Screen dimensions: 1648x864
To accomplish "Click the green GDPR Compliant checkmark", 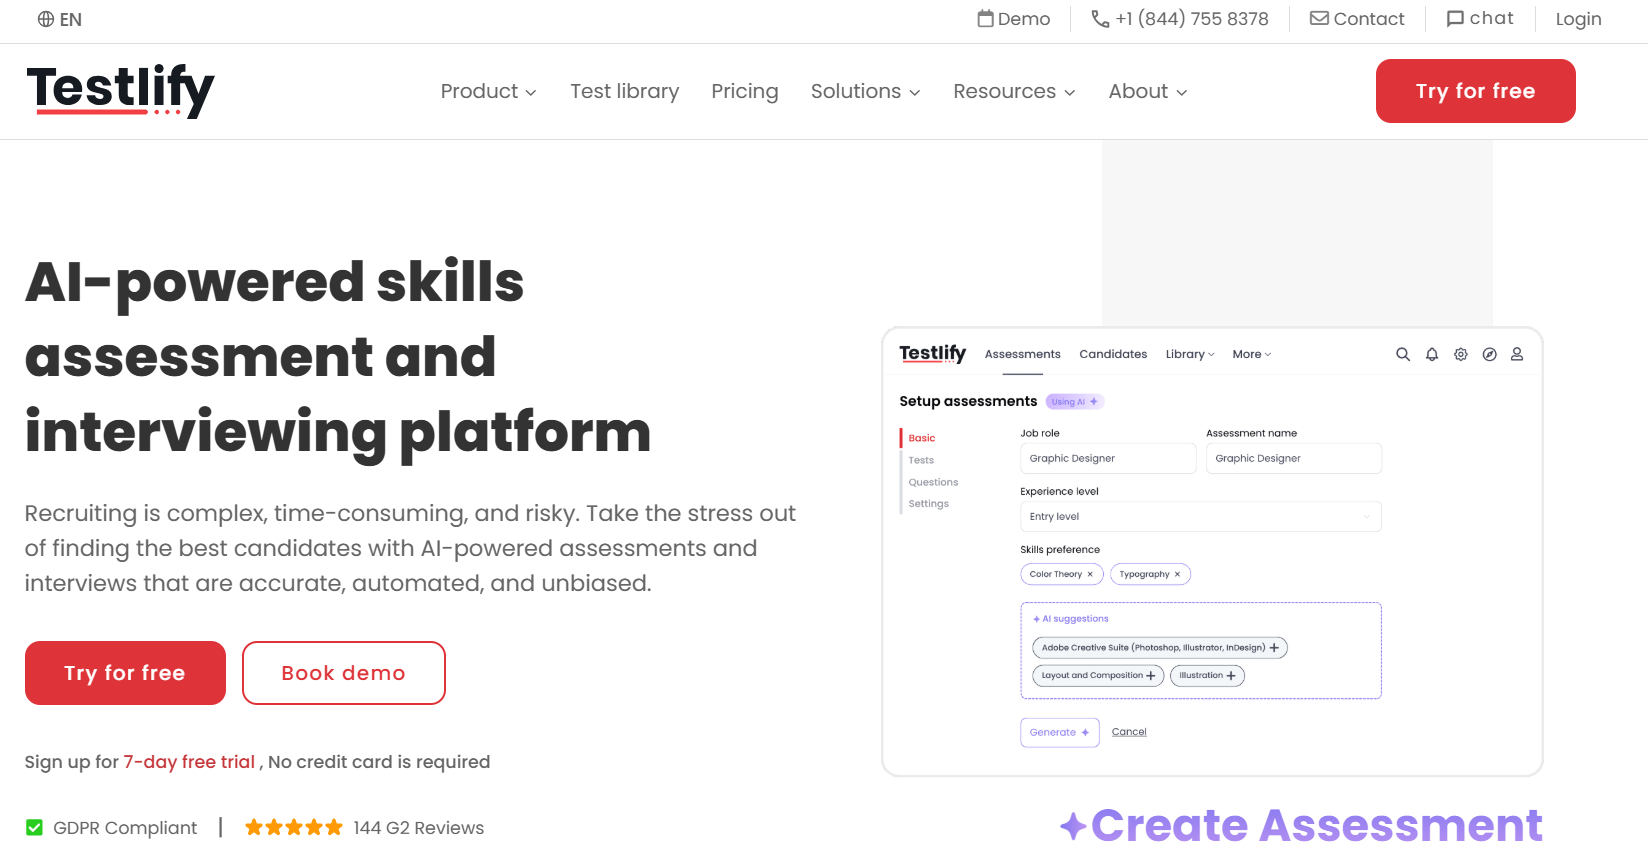I will click(x=34, y=828).
